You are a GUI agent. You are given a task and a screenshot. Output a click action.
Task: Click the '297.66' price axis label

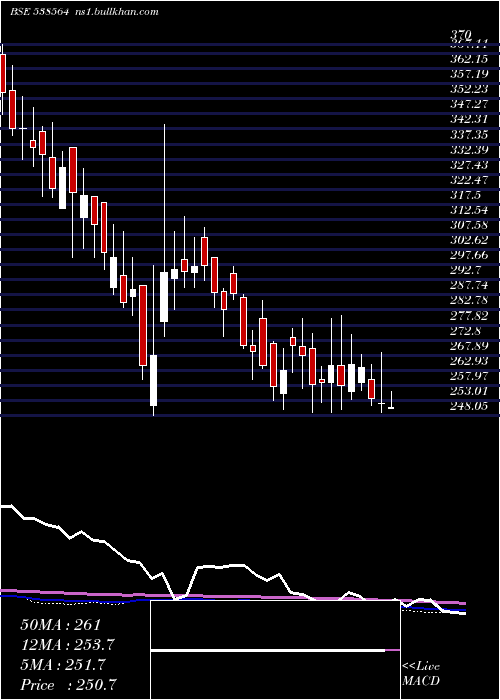tap(469, 255)
